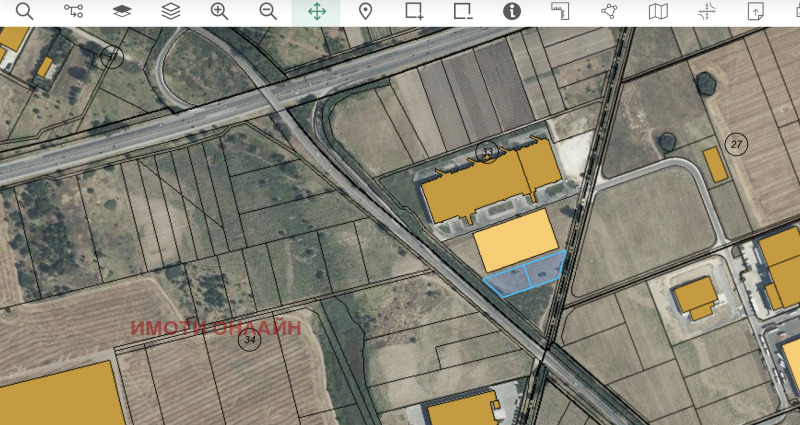Image resolution: width=800 pixels, height=425 pixels.
Task: Activate the info identify tool
Action: point(512,11)
